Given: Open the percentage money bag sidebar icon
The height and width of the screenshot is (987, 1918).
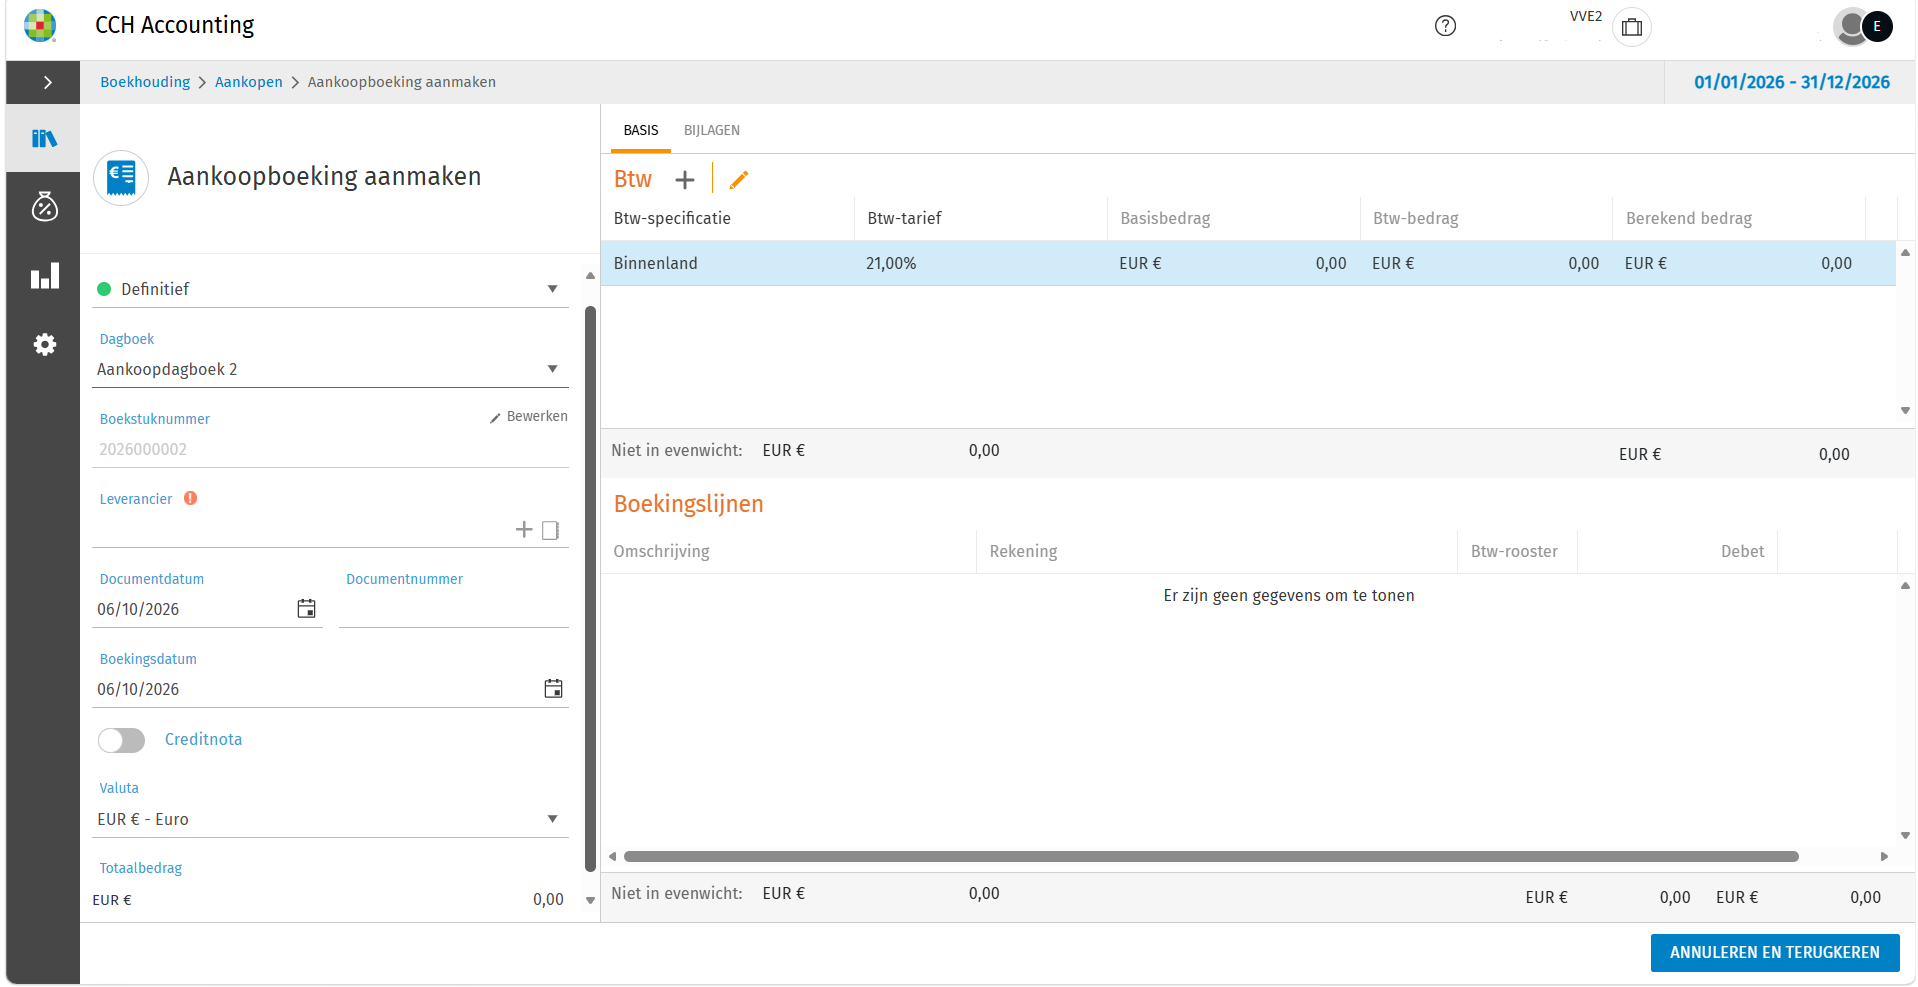Looking at the screenshot, I should click(x=44, y=206).
